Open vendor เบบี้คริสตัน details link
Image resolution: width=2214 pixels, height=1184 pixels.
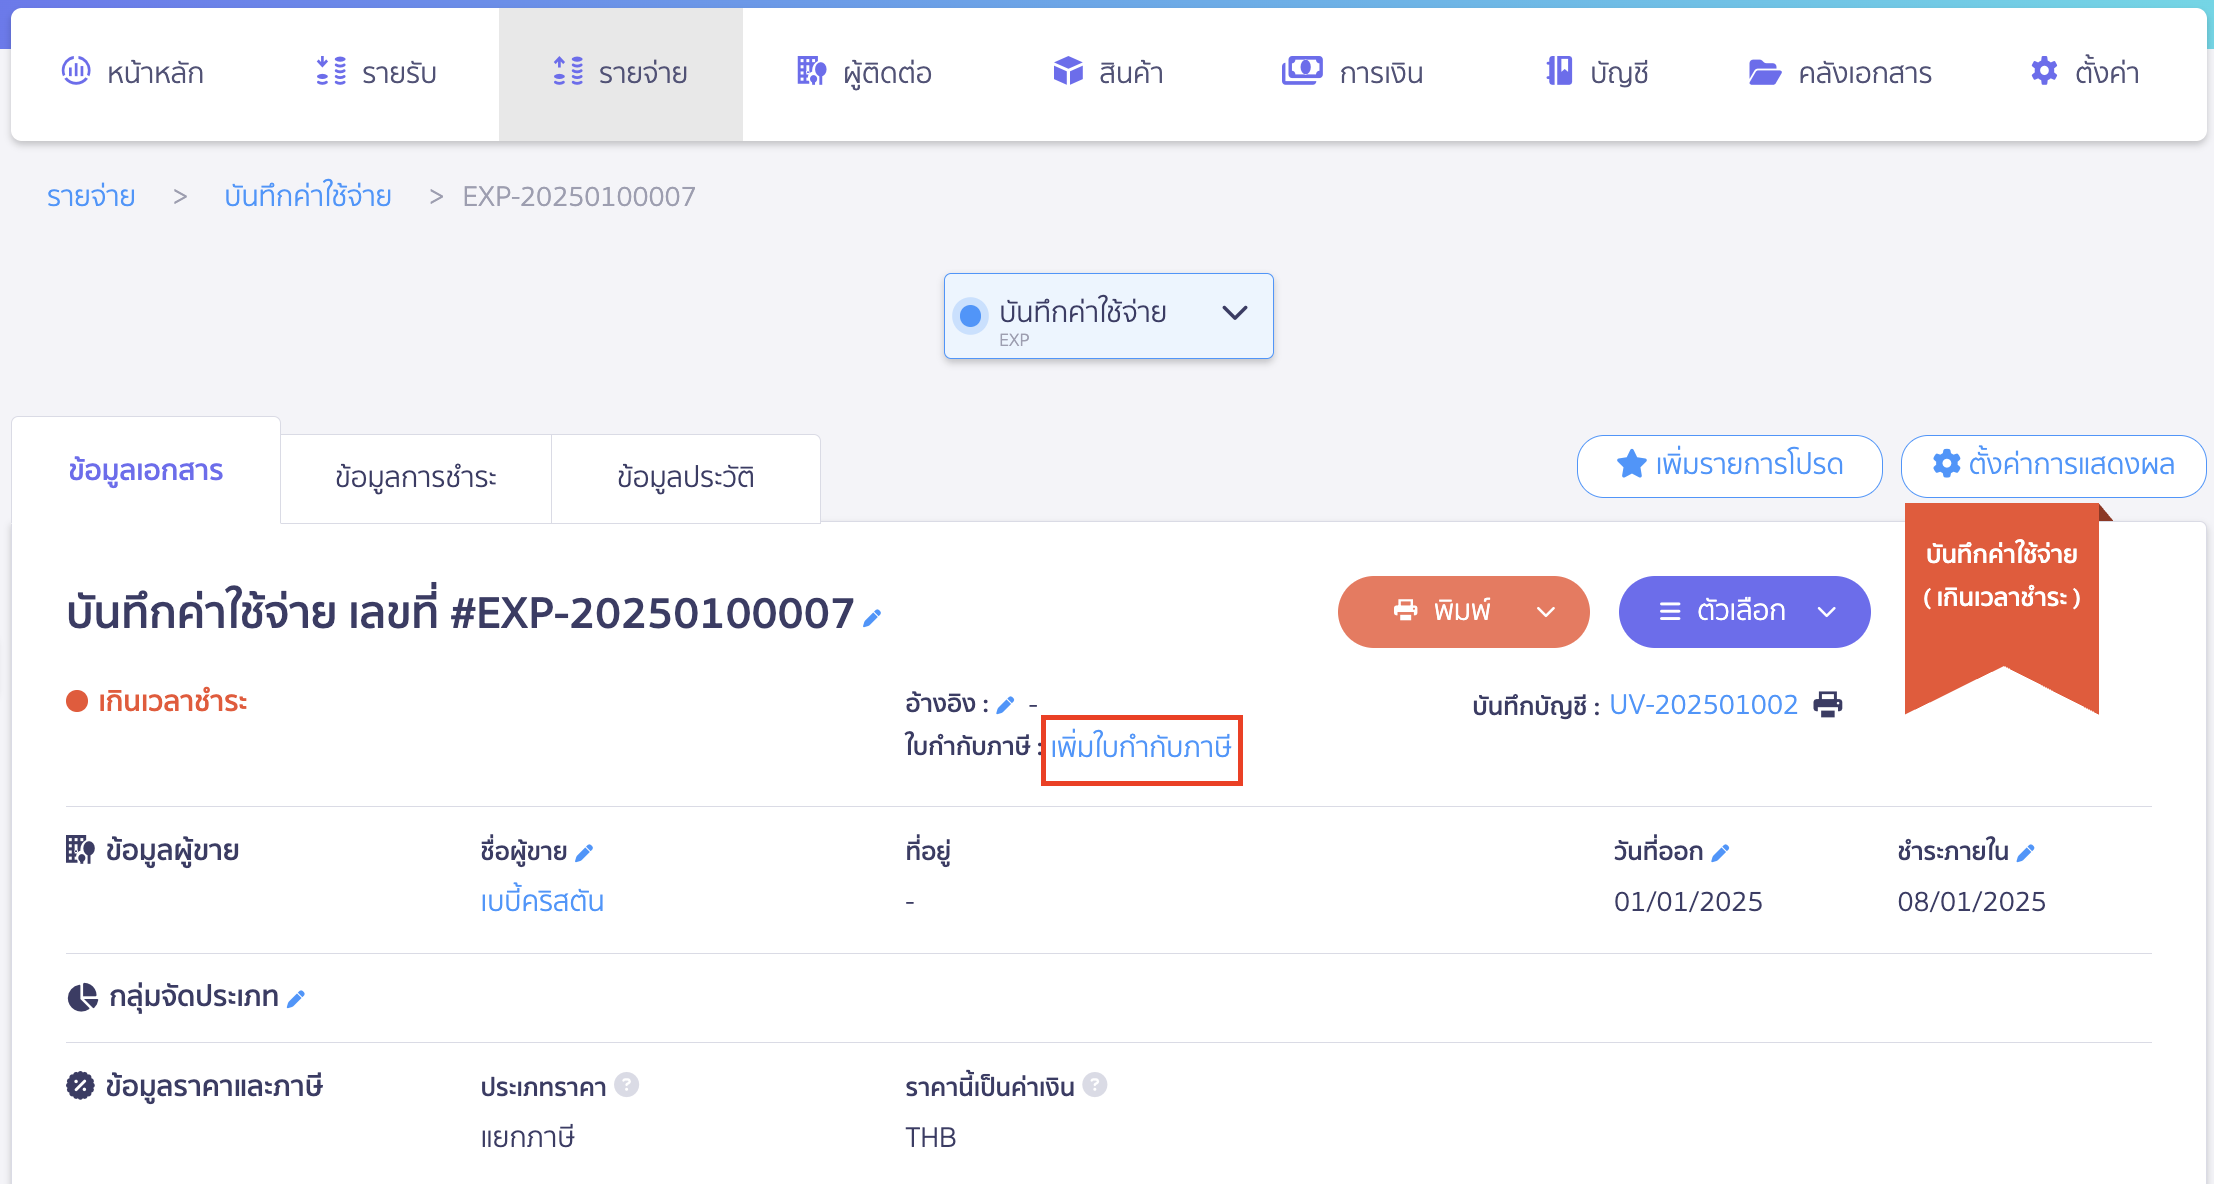pyautogui.click(x=542, y=901)
